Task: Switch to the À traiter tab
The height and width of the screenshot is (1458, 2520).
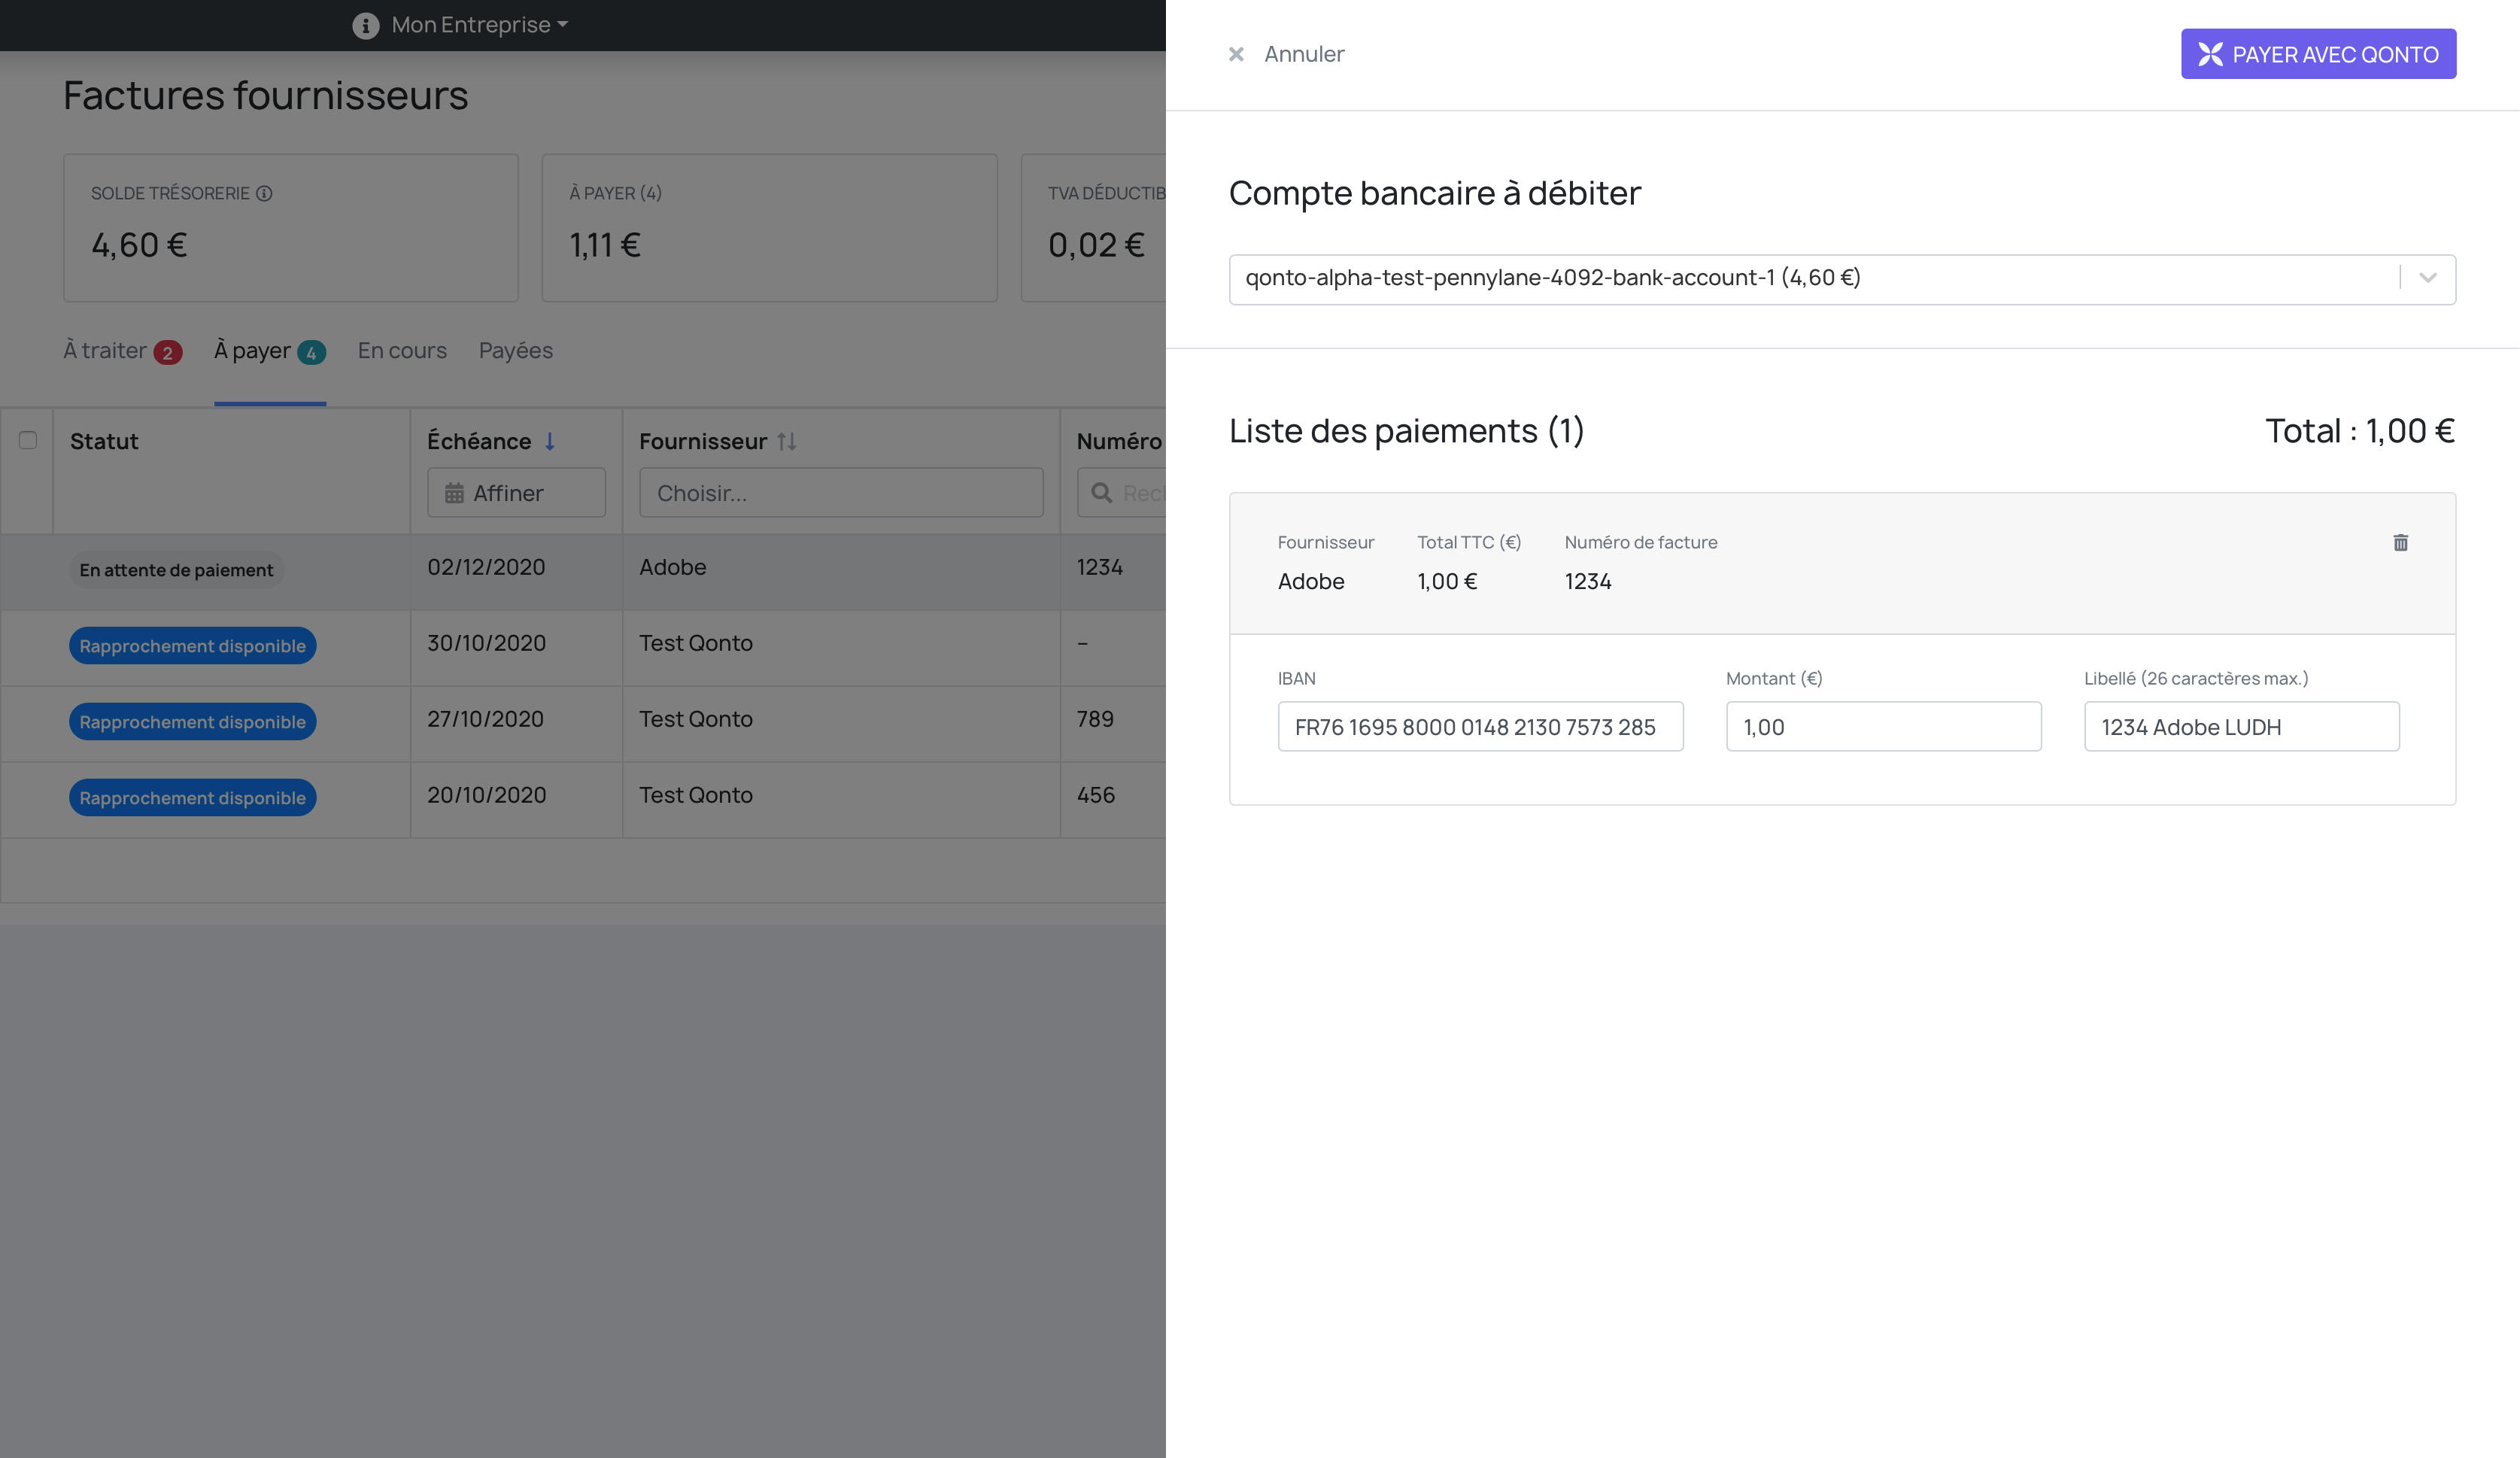Action: (122, 351)
